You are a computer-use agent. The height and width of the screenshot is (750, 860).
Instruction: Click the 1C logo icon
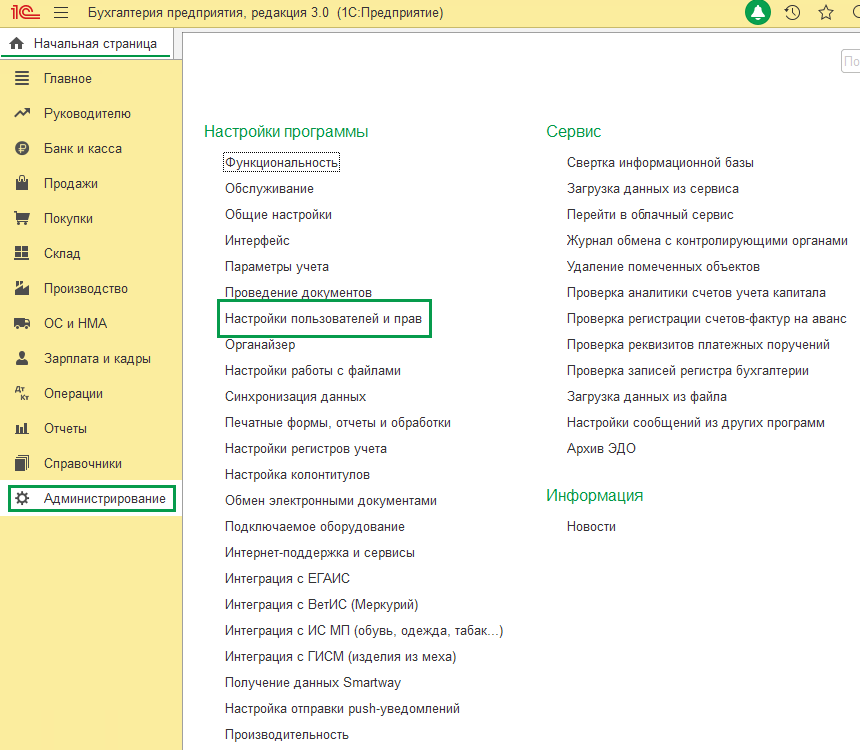(x=25, y=12)
